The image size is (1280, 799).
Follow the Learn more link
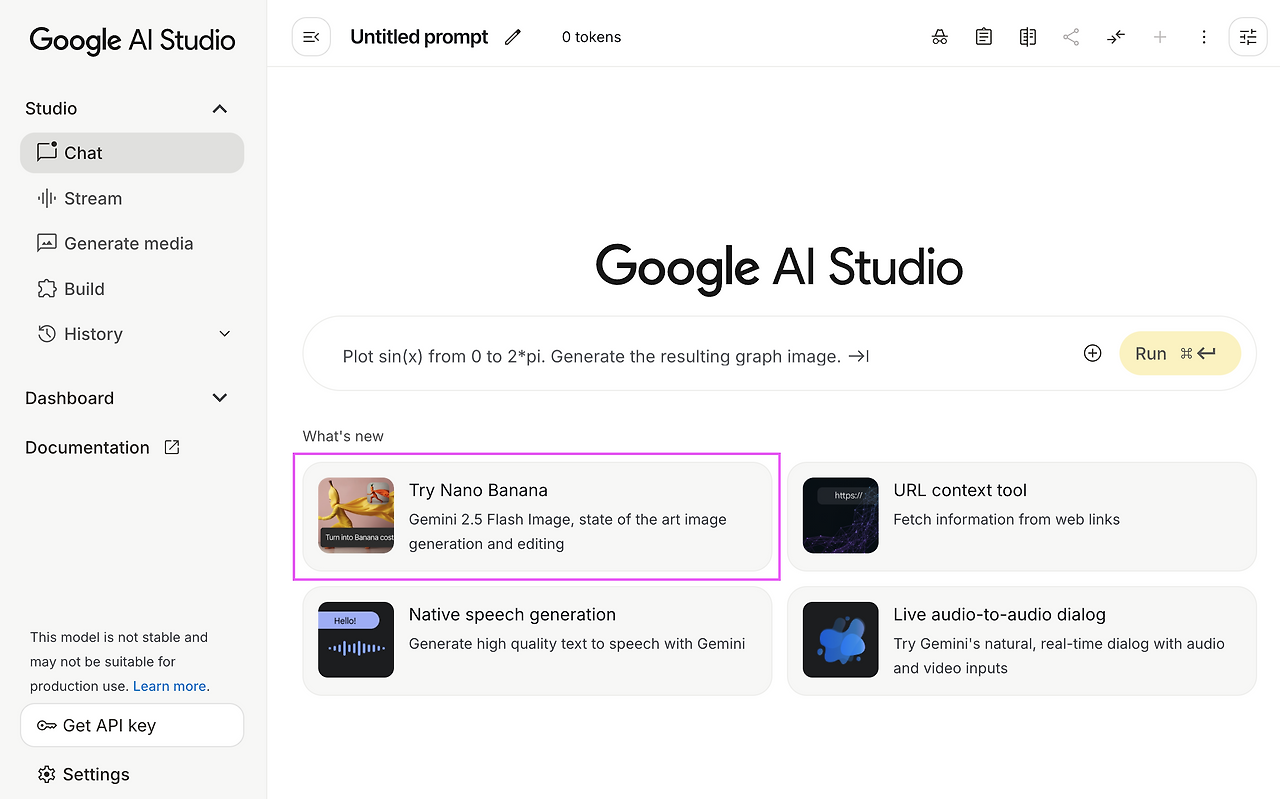pyautogui.click(x=169, y=686)
